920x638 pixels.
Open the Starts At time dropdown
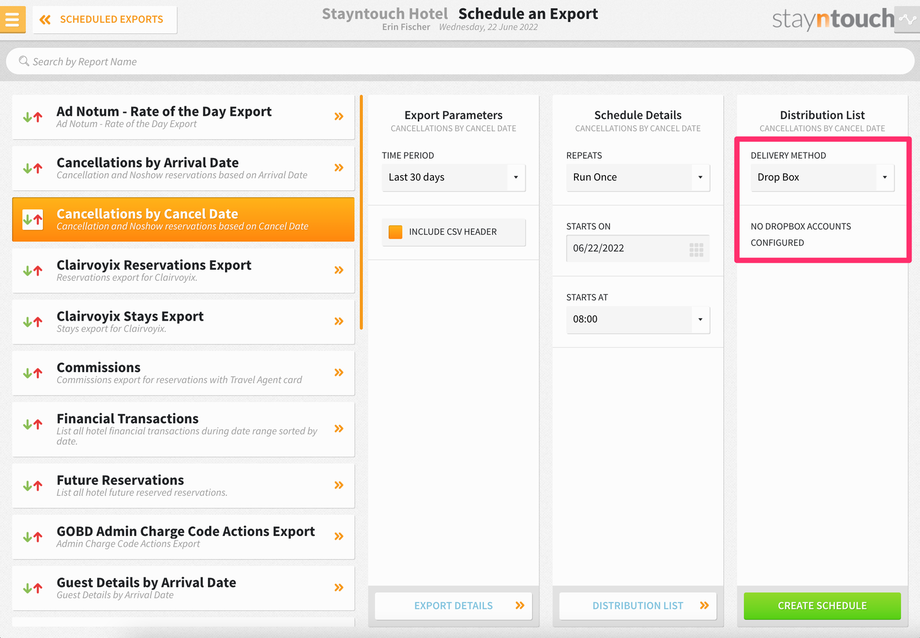point(638,319)
